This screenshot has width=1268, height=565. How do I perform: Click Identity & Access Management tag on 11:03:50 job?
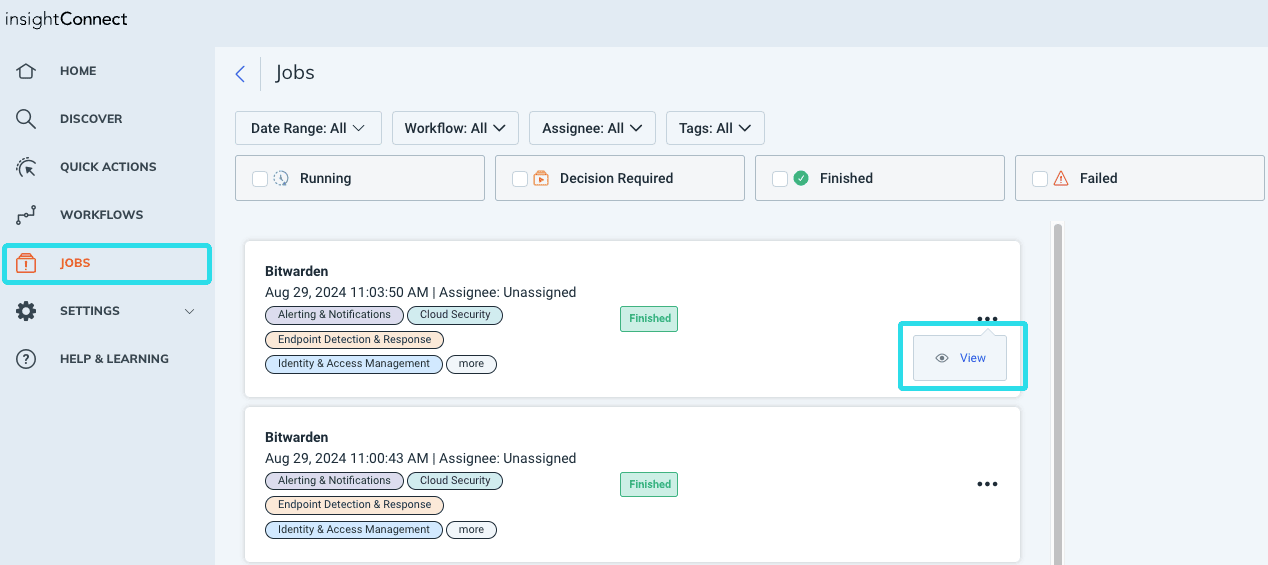pyautogui.click(x=353, y=364)
